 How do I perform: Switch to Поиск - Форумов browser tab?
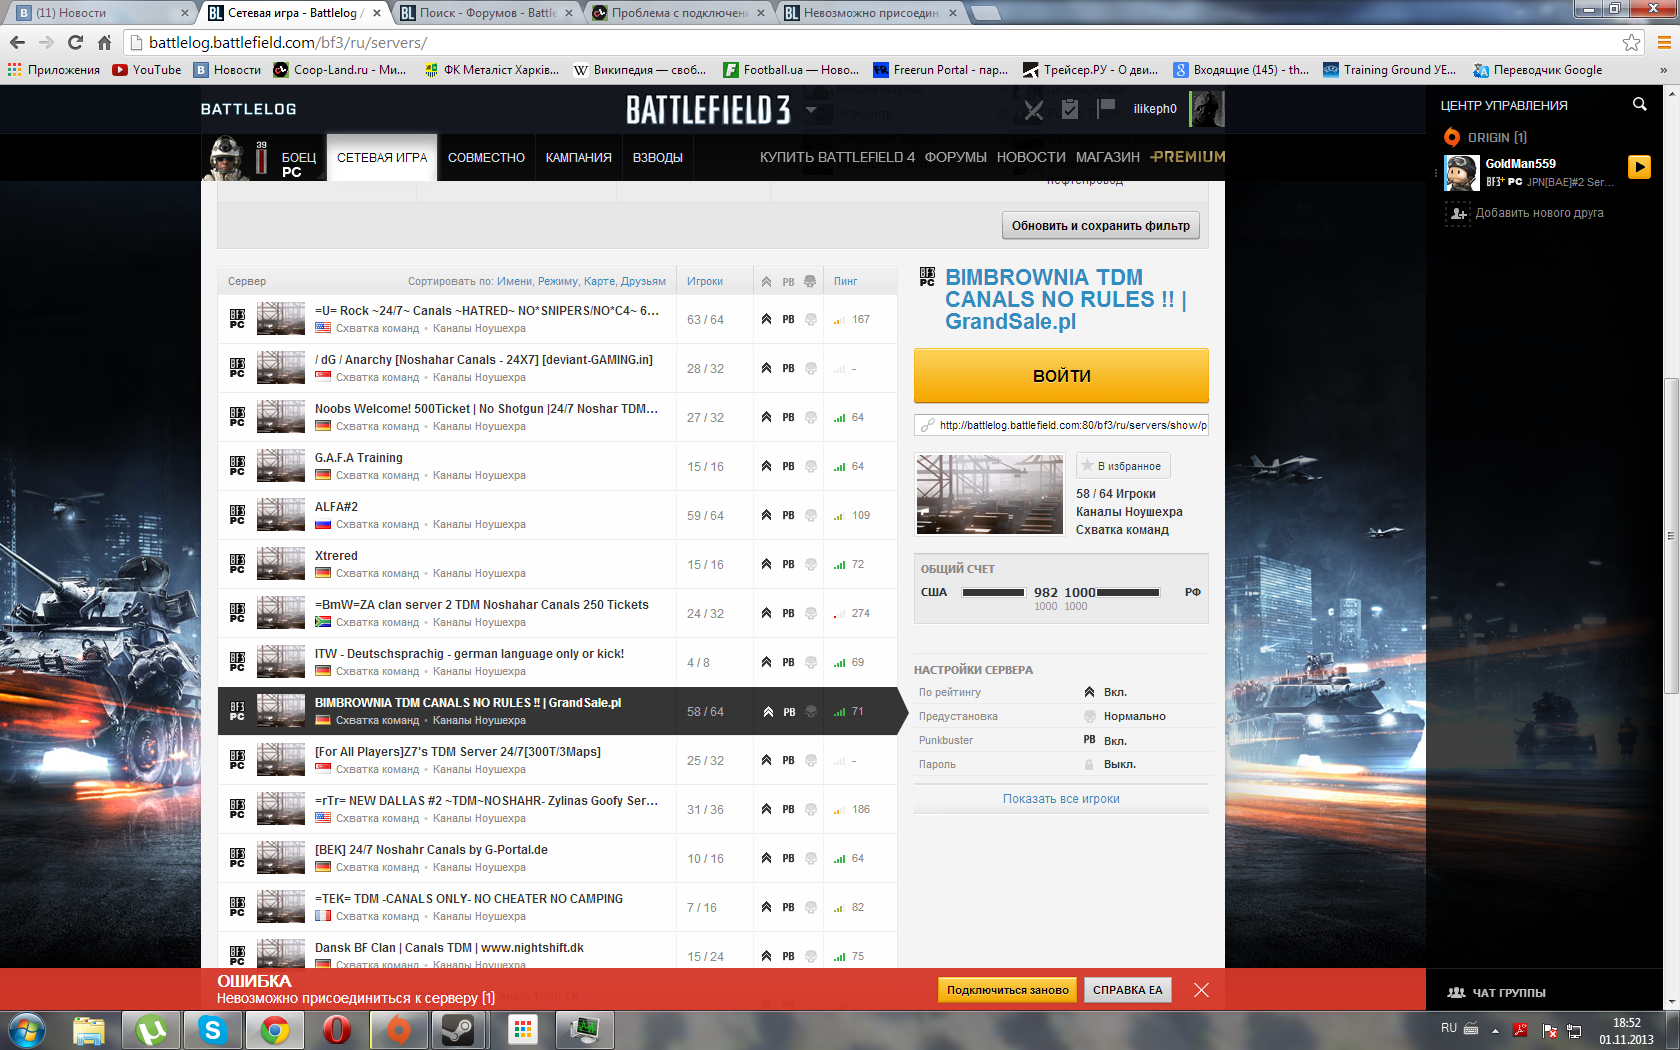487,13
